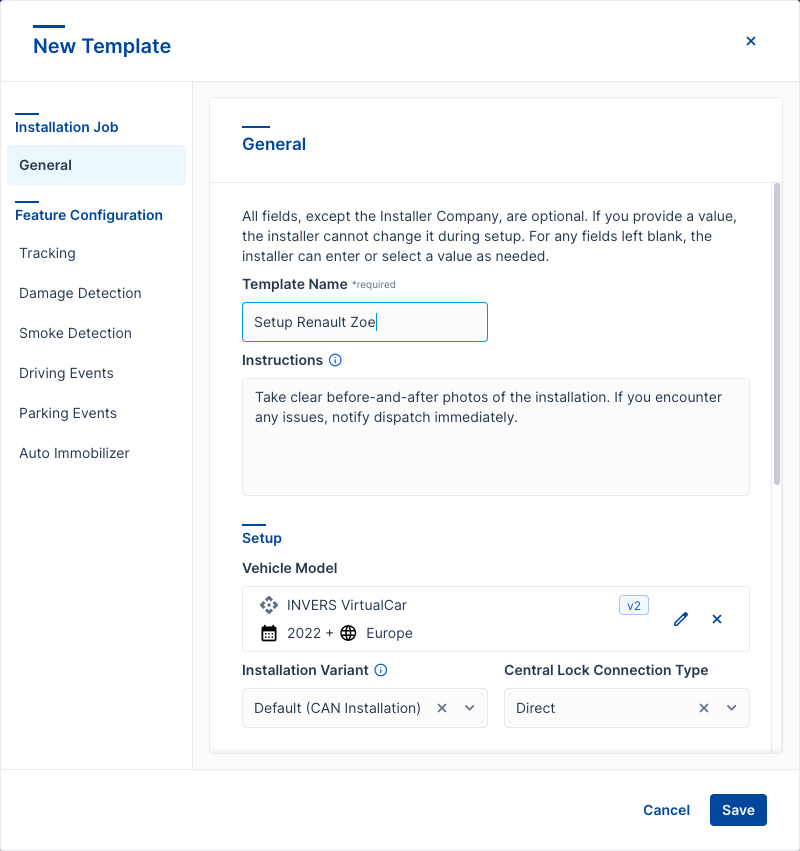Image resolution: width=800 pixels, height=851 pixels.
Task: Click the v2 badge on the vehicle model
Action: [x=634, y=605]
